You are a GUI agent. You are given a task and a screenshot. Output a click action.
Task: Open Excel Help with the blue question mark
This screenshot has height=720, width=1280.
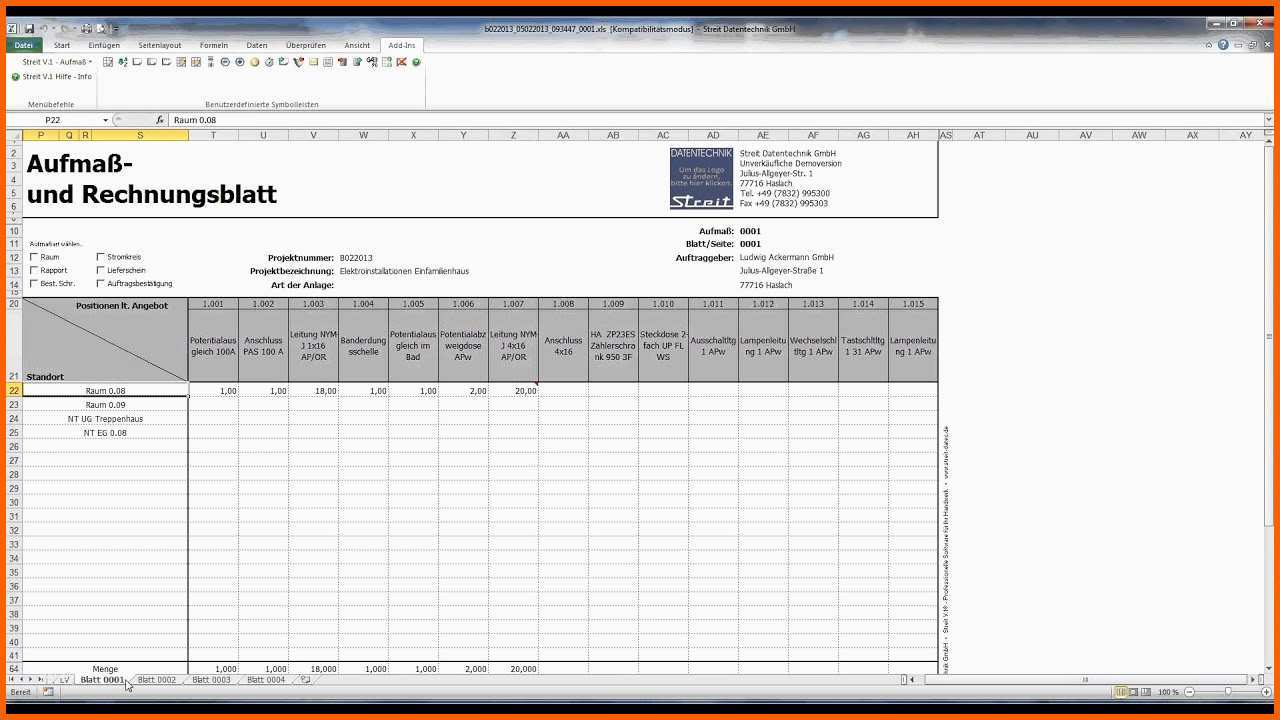1223,45
